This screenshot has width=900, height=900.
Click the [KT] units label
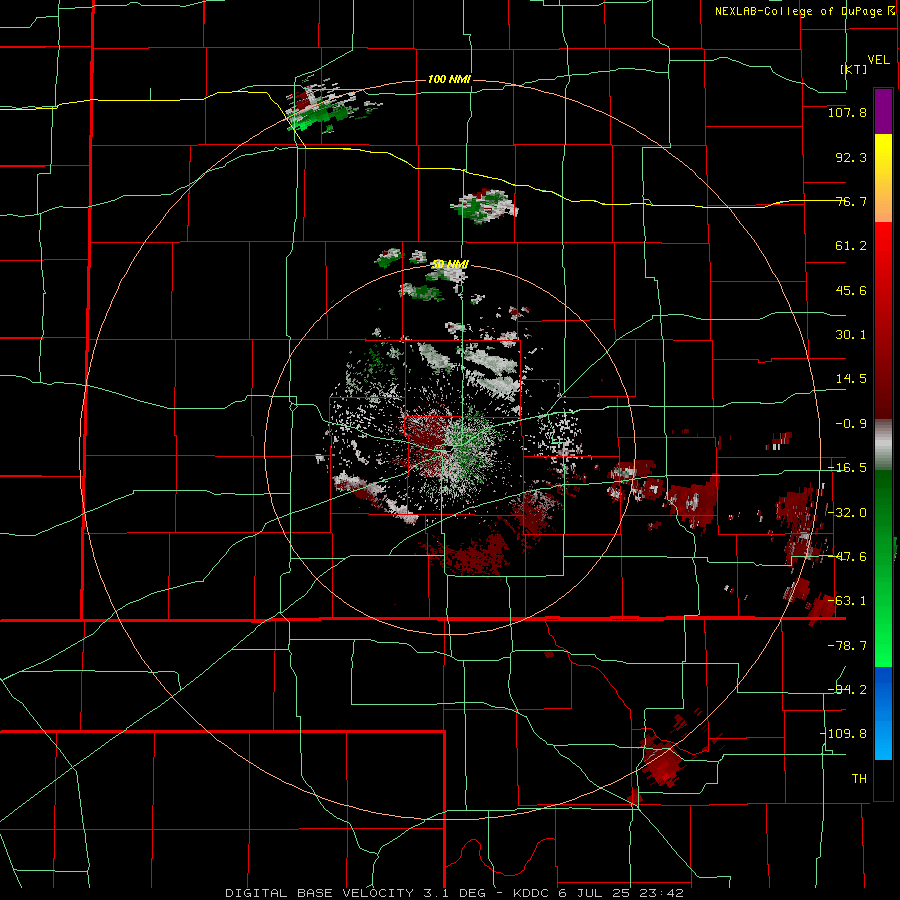click(854, 69)
